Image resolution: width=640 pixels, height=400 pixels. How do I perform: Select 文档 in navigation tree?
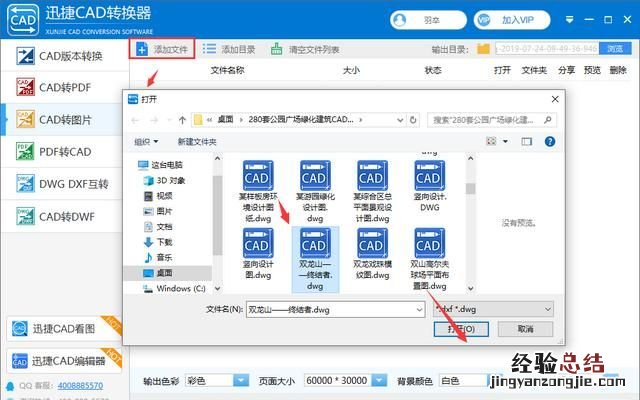pyautogui.click(x=158, y=227)
